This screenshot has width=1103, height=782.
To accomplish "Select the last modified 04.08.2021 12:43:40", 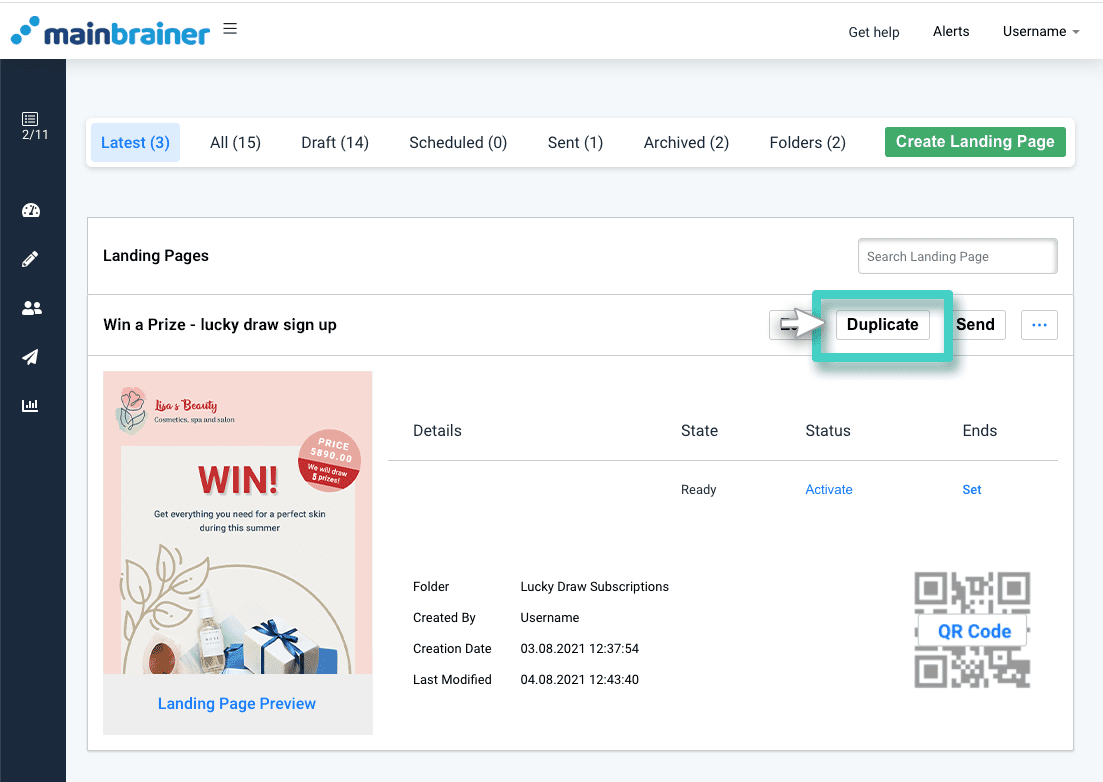I will coord(580,679).
